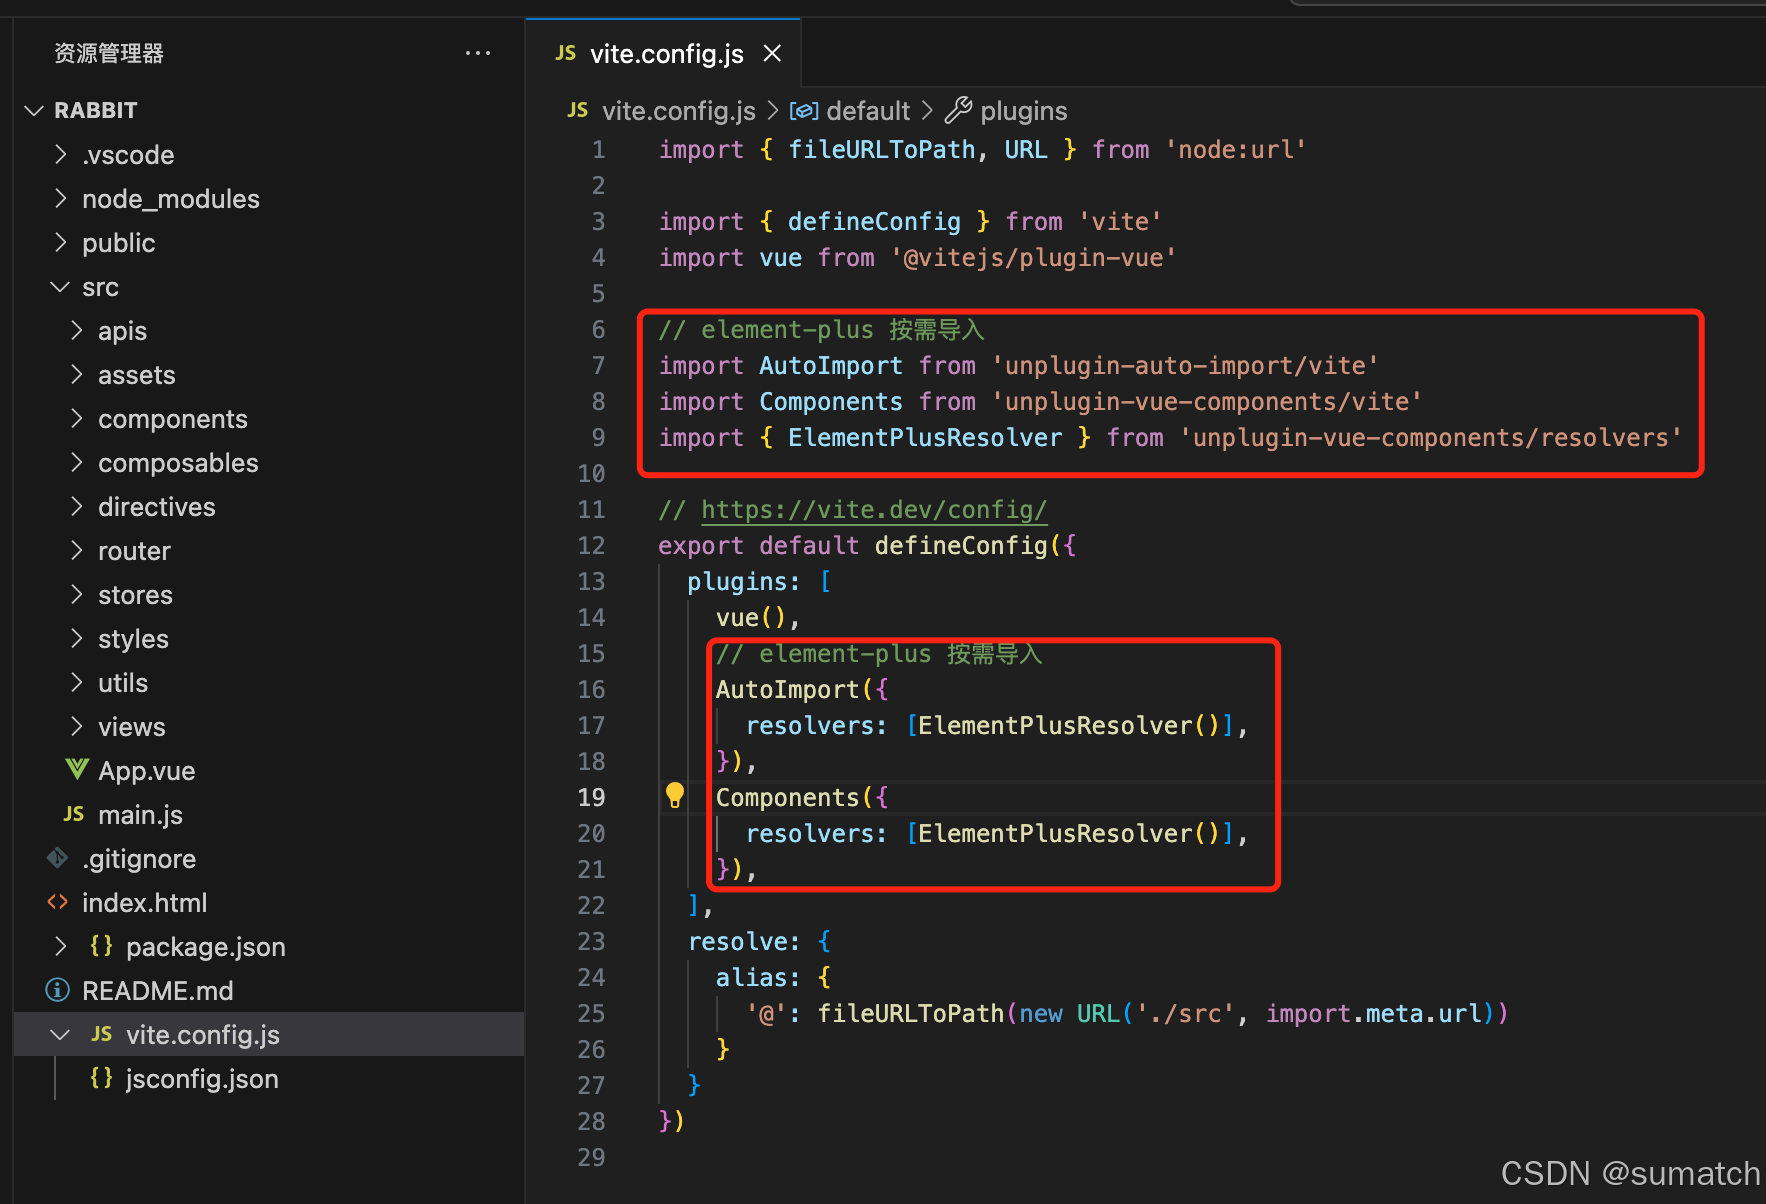Click the braces icon beside jsconfig.json
Image resolution: width=1766 pixels, height=1204 pixels.
click(x=101, y=1078)
